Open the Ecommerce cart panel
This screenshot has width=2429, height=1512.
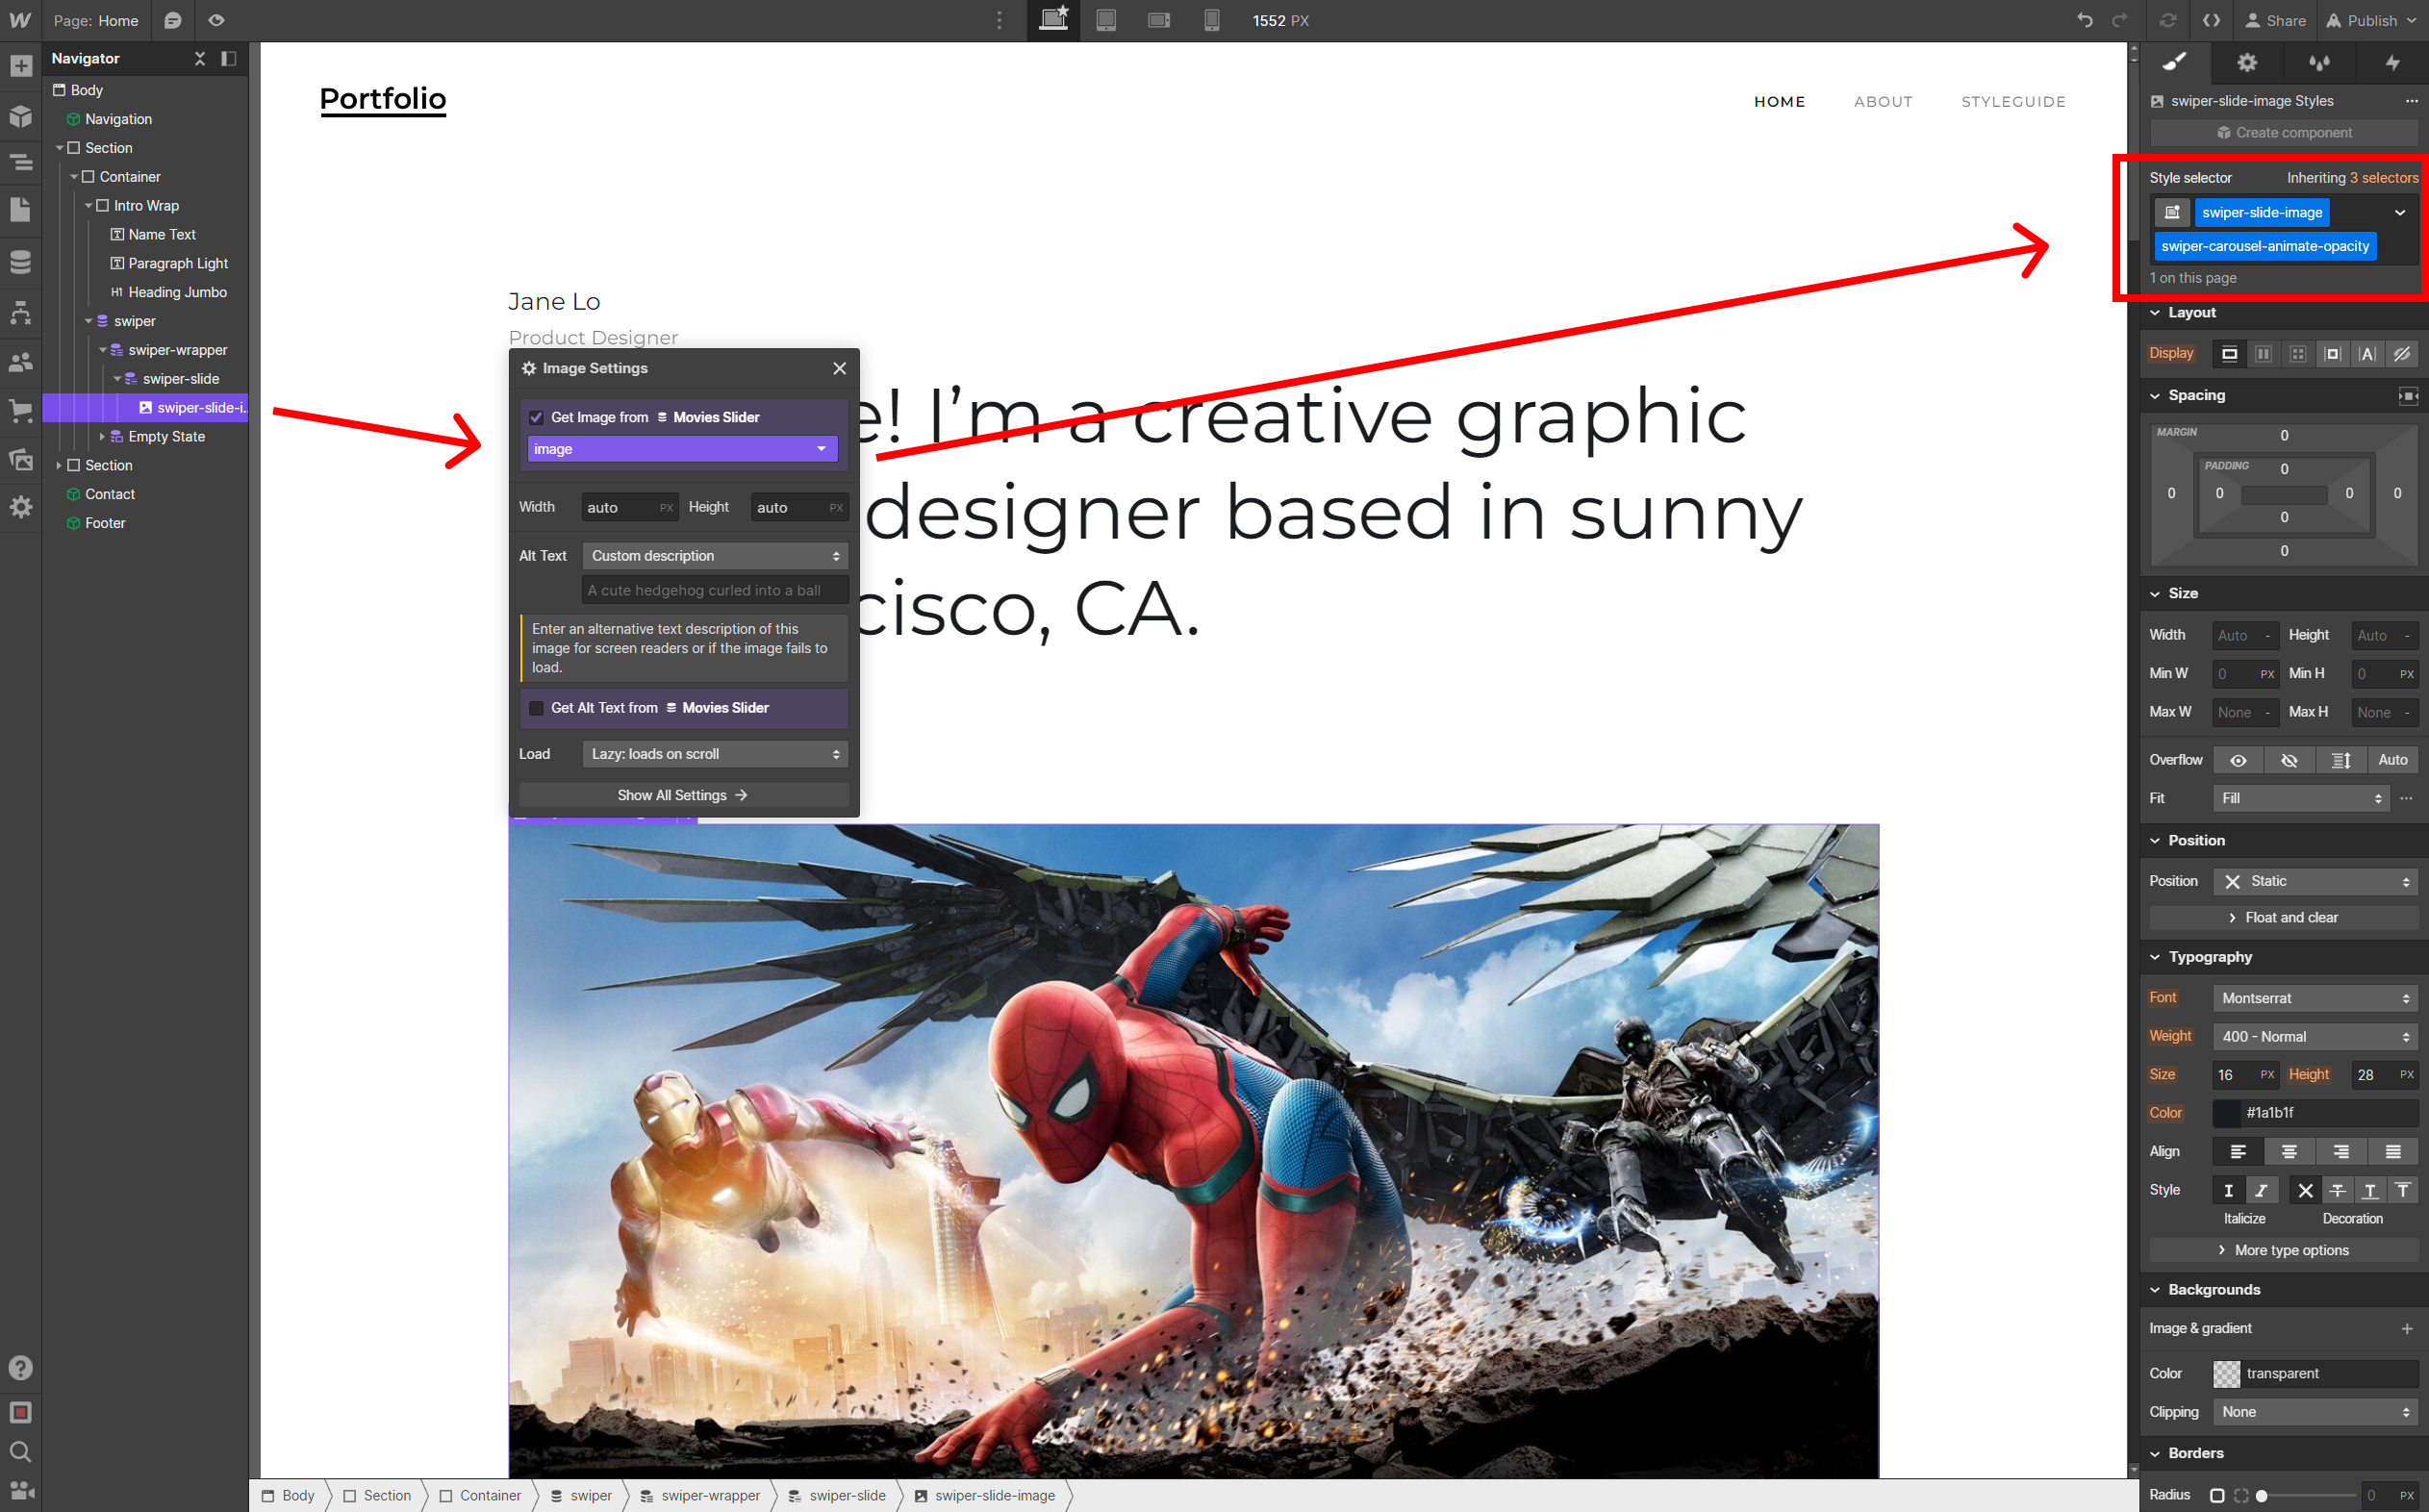click(20, 411)
